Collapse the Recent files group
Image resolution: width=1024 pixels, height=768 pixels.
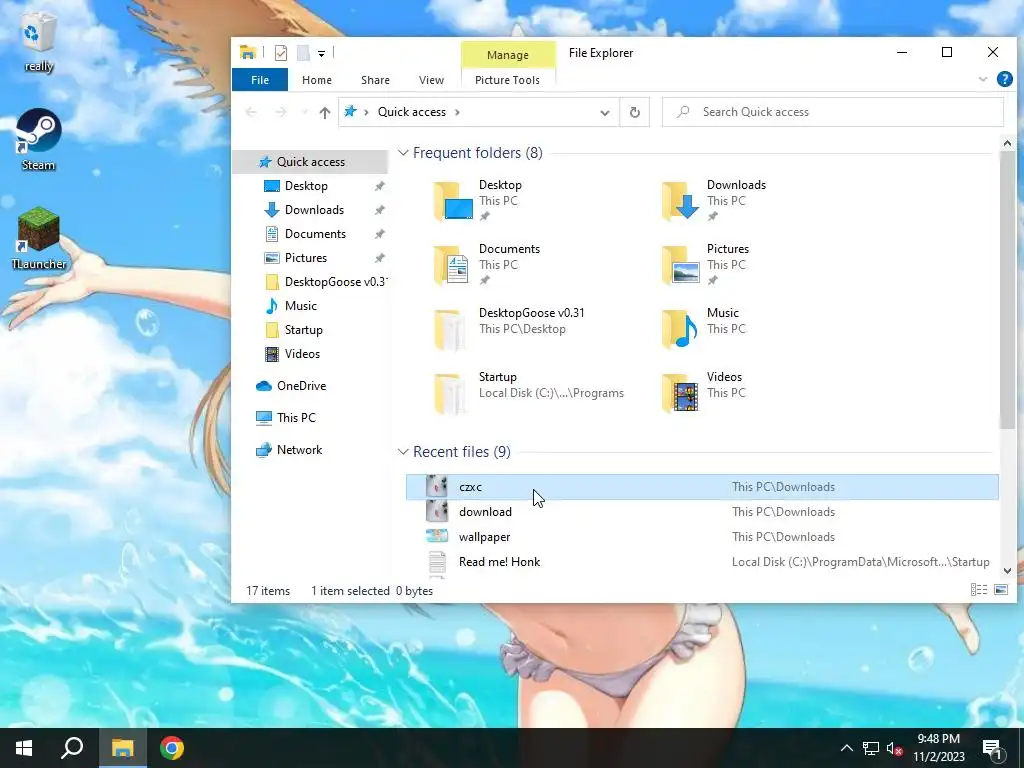click(x=404, y=452)
